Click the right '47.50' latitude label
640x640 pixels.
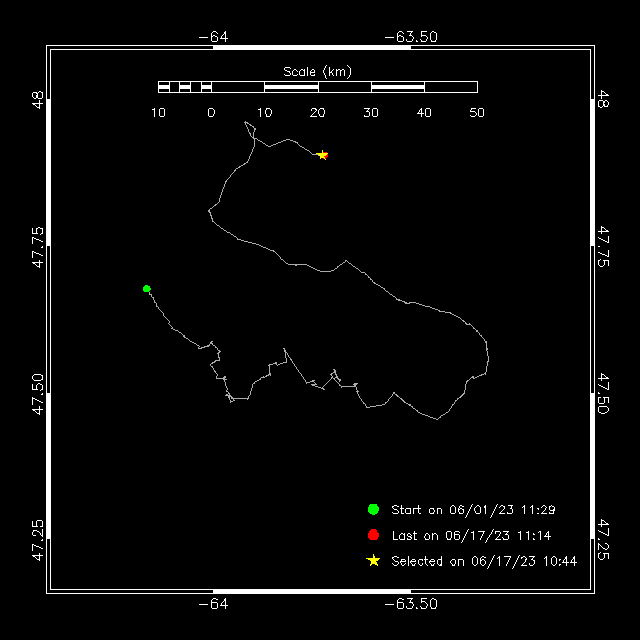pyautogui.click(x=603, y=393)
